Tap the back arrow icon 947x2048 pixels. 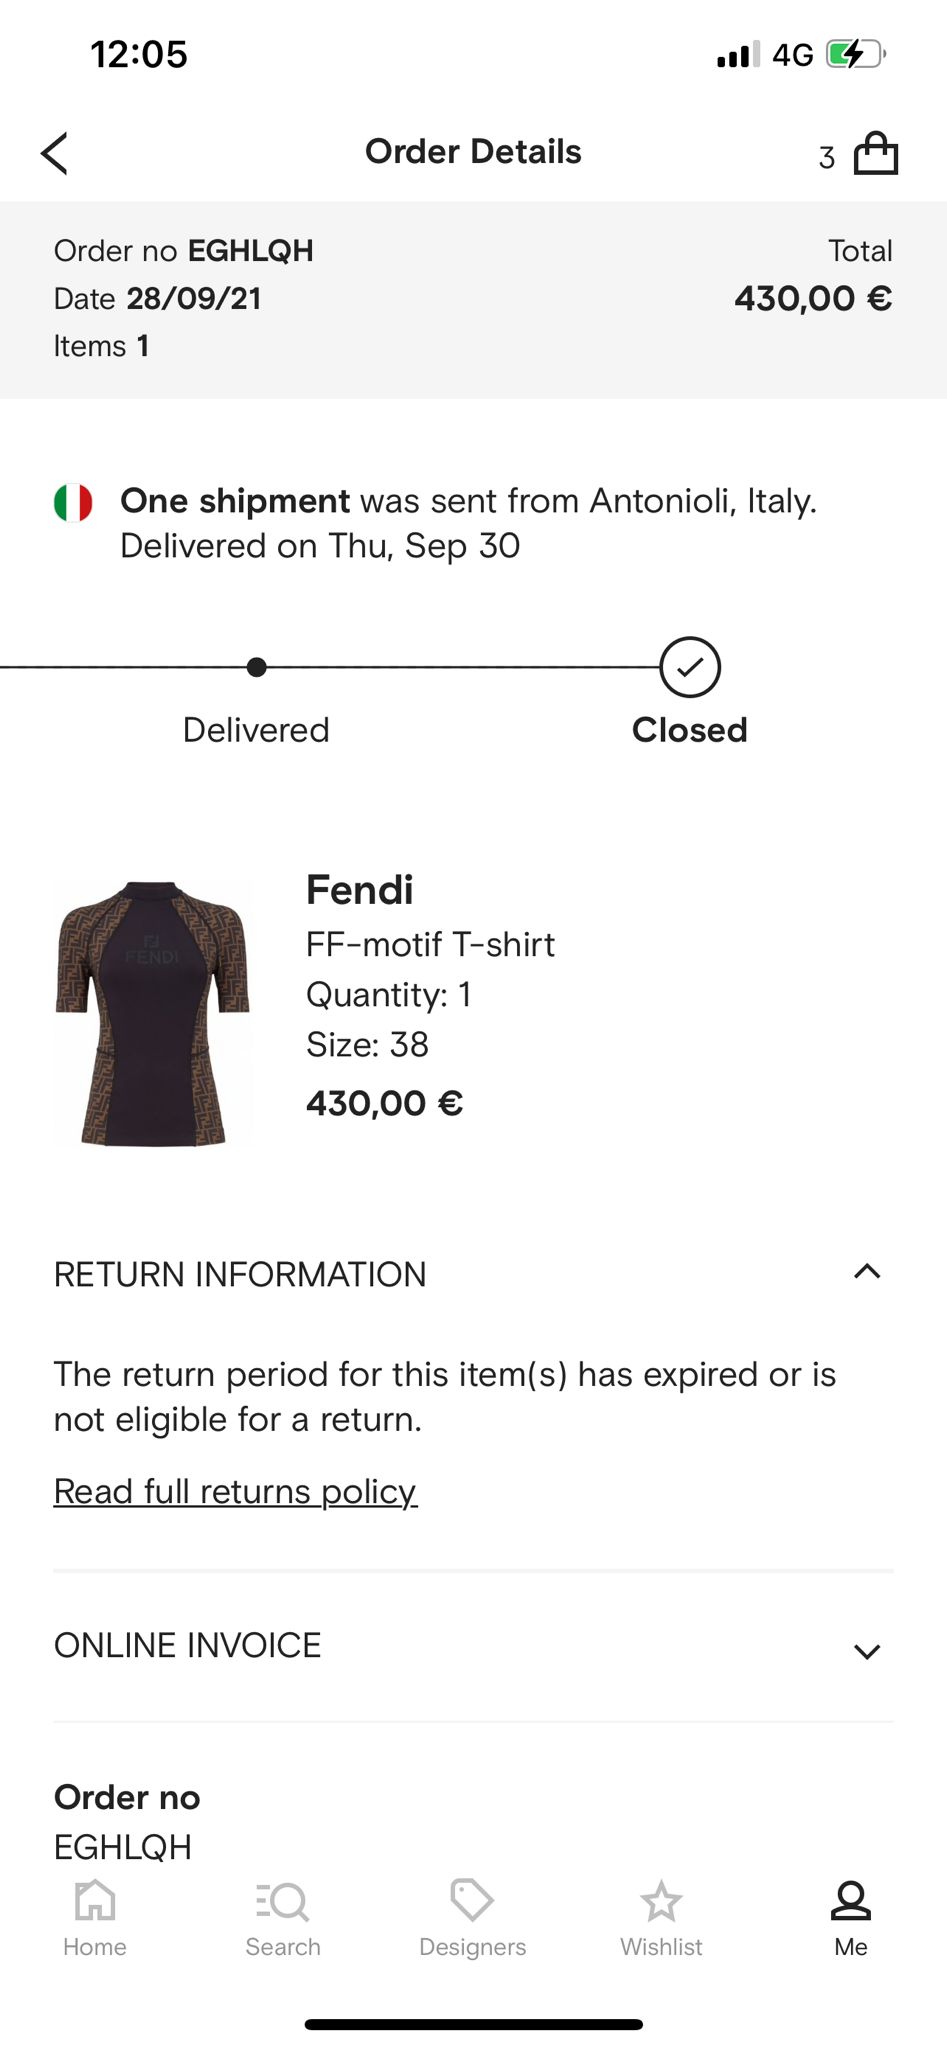coord(55,153)
